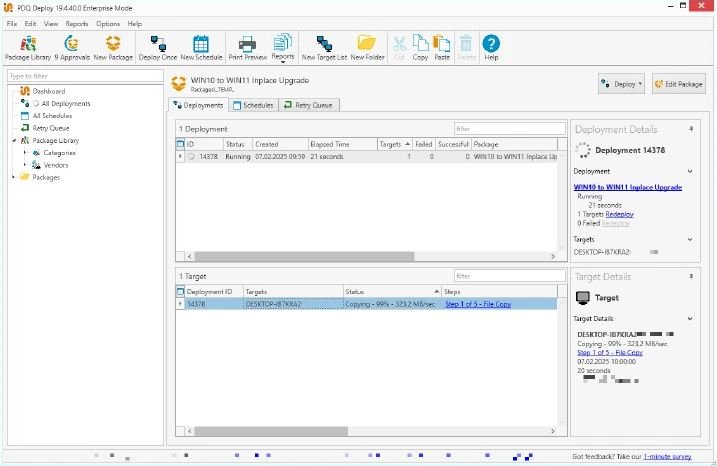Click the deployments list filter field

pos(509,129)
